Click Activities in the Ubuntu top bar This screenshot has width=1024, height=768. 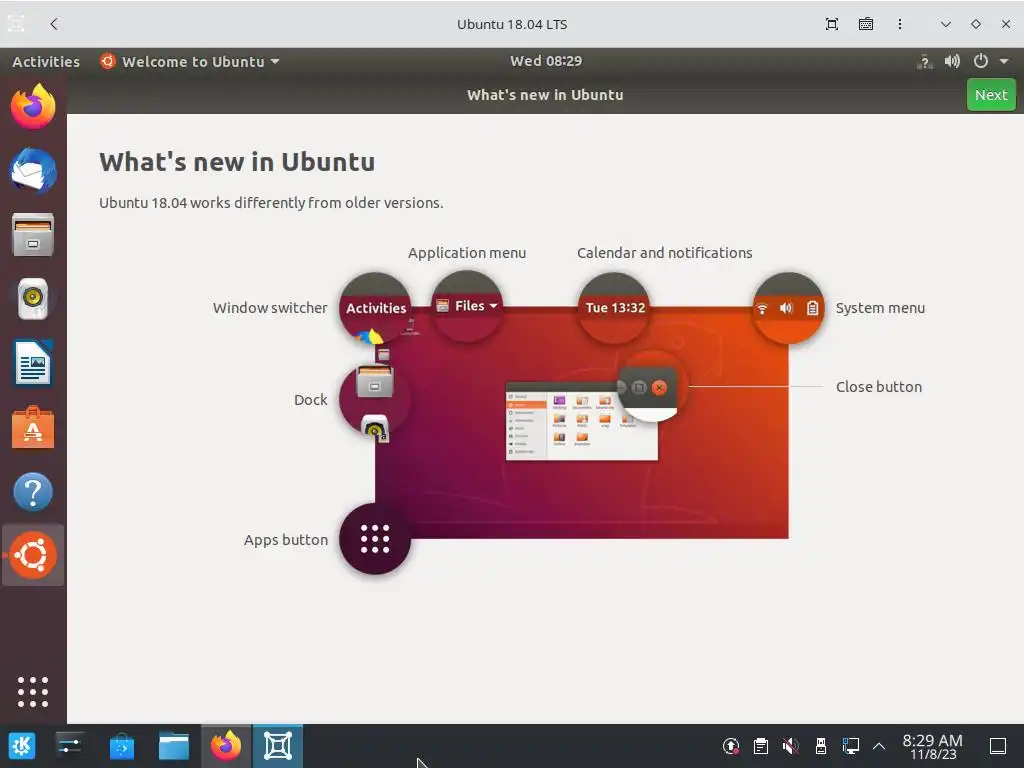[x=46, y=61]
